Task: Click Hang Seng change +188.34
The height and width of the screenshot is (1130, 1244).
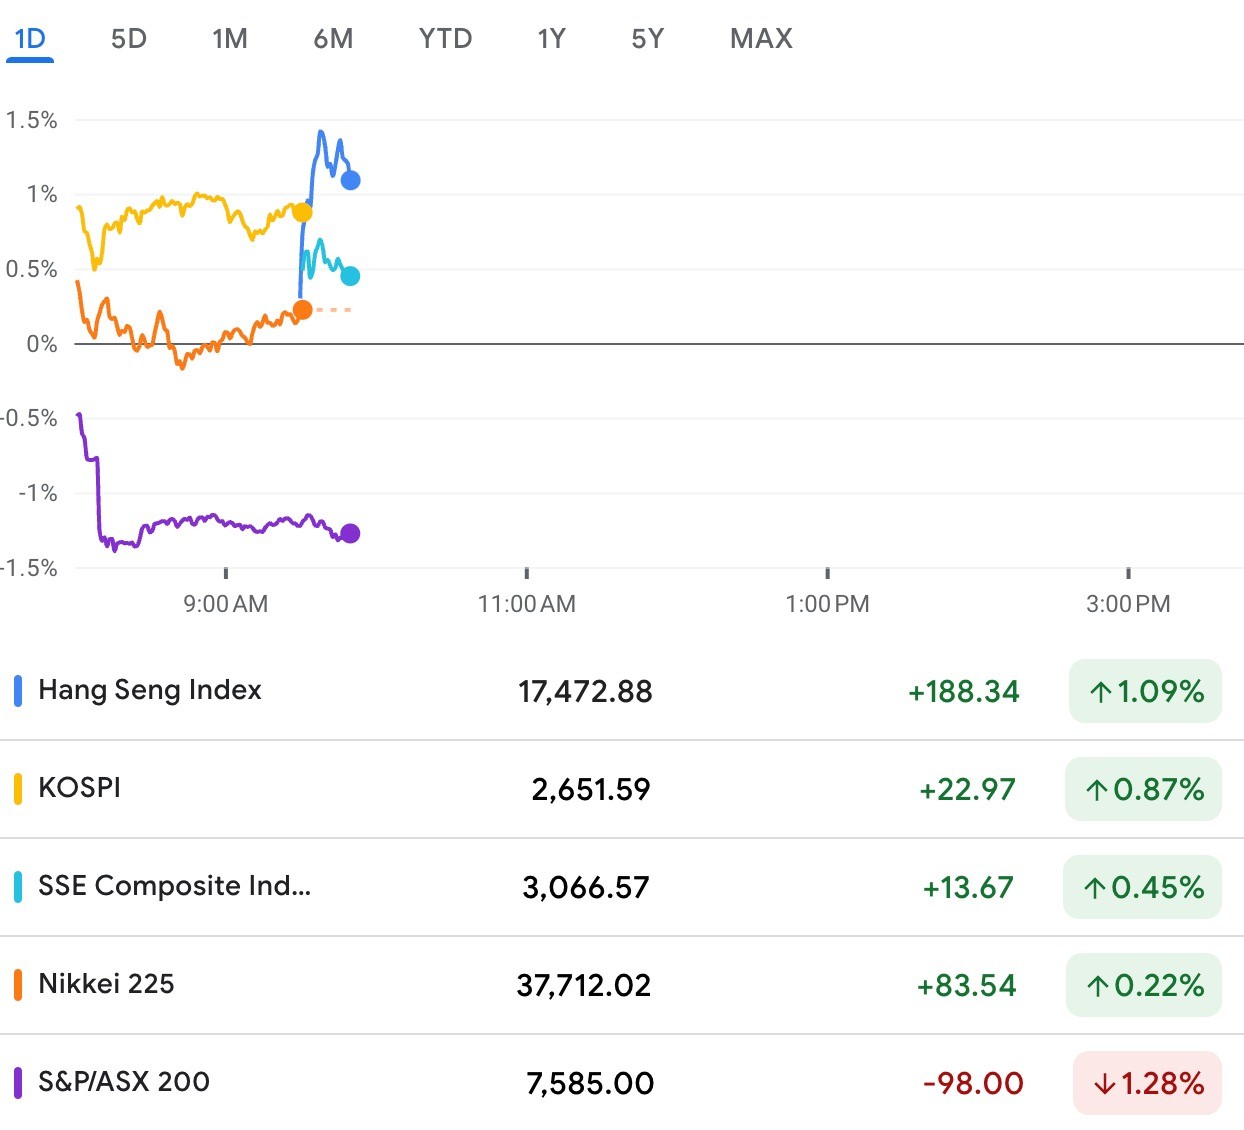Action: [x=964, y=691]
